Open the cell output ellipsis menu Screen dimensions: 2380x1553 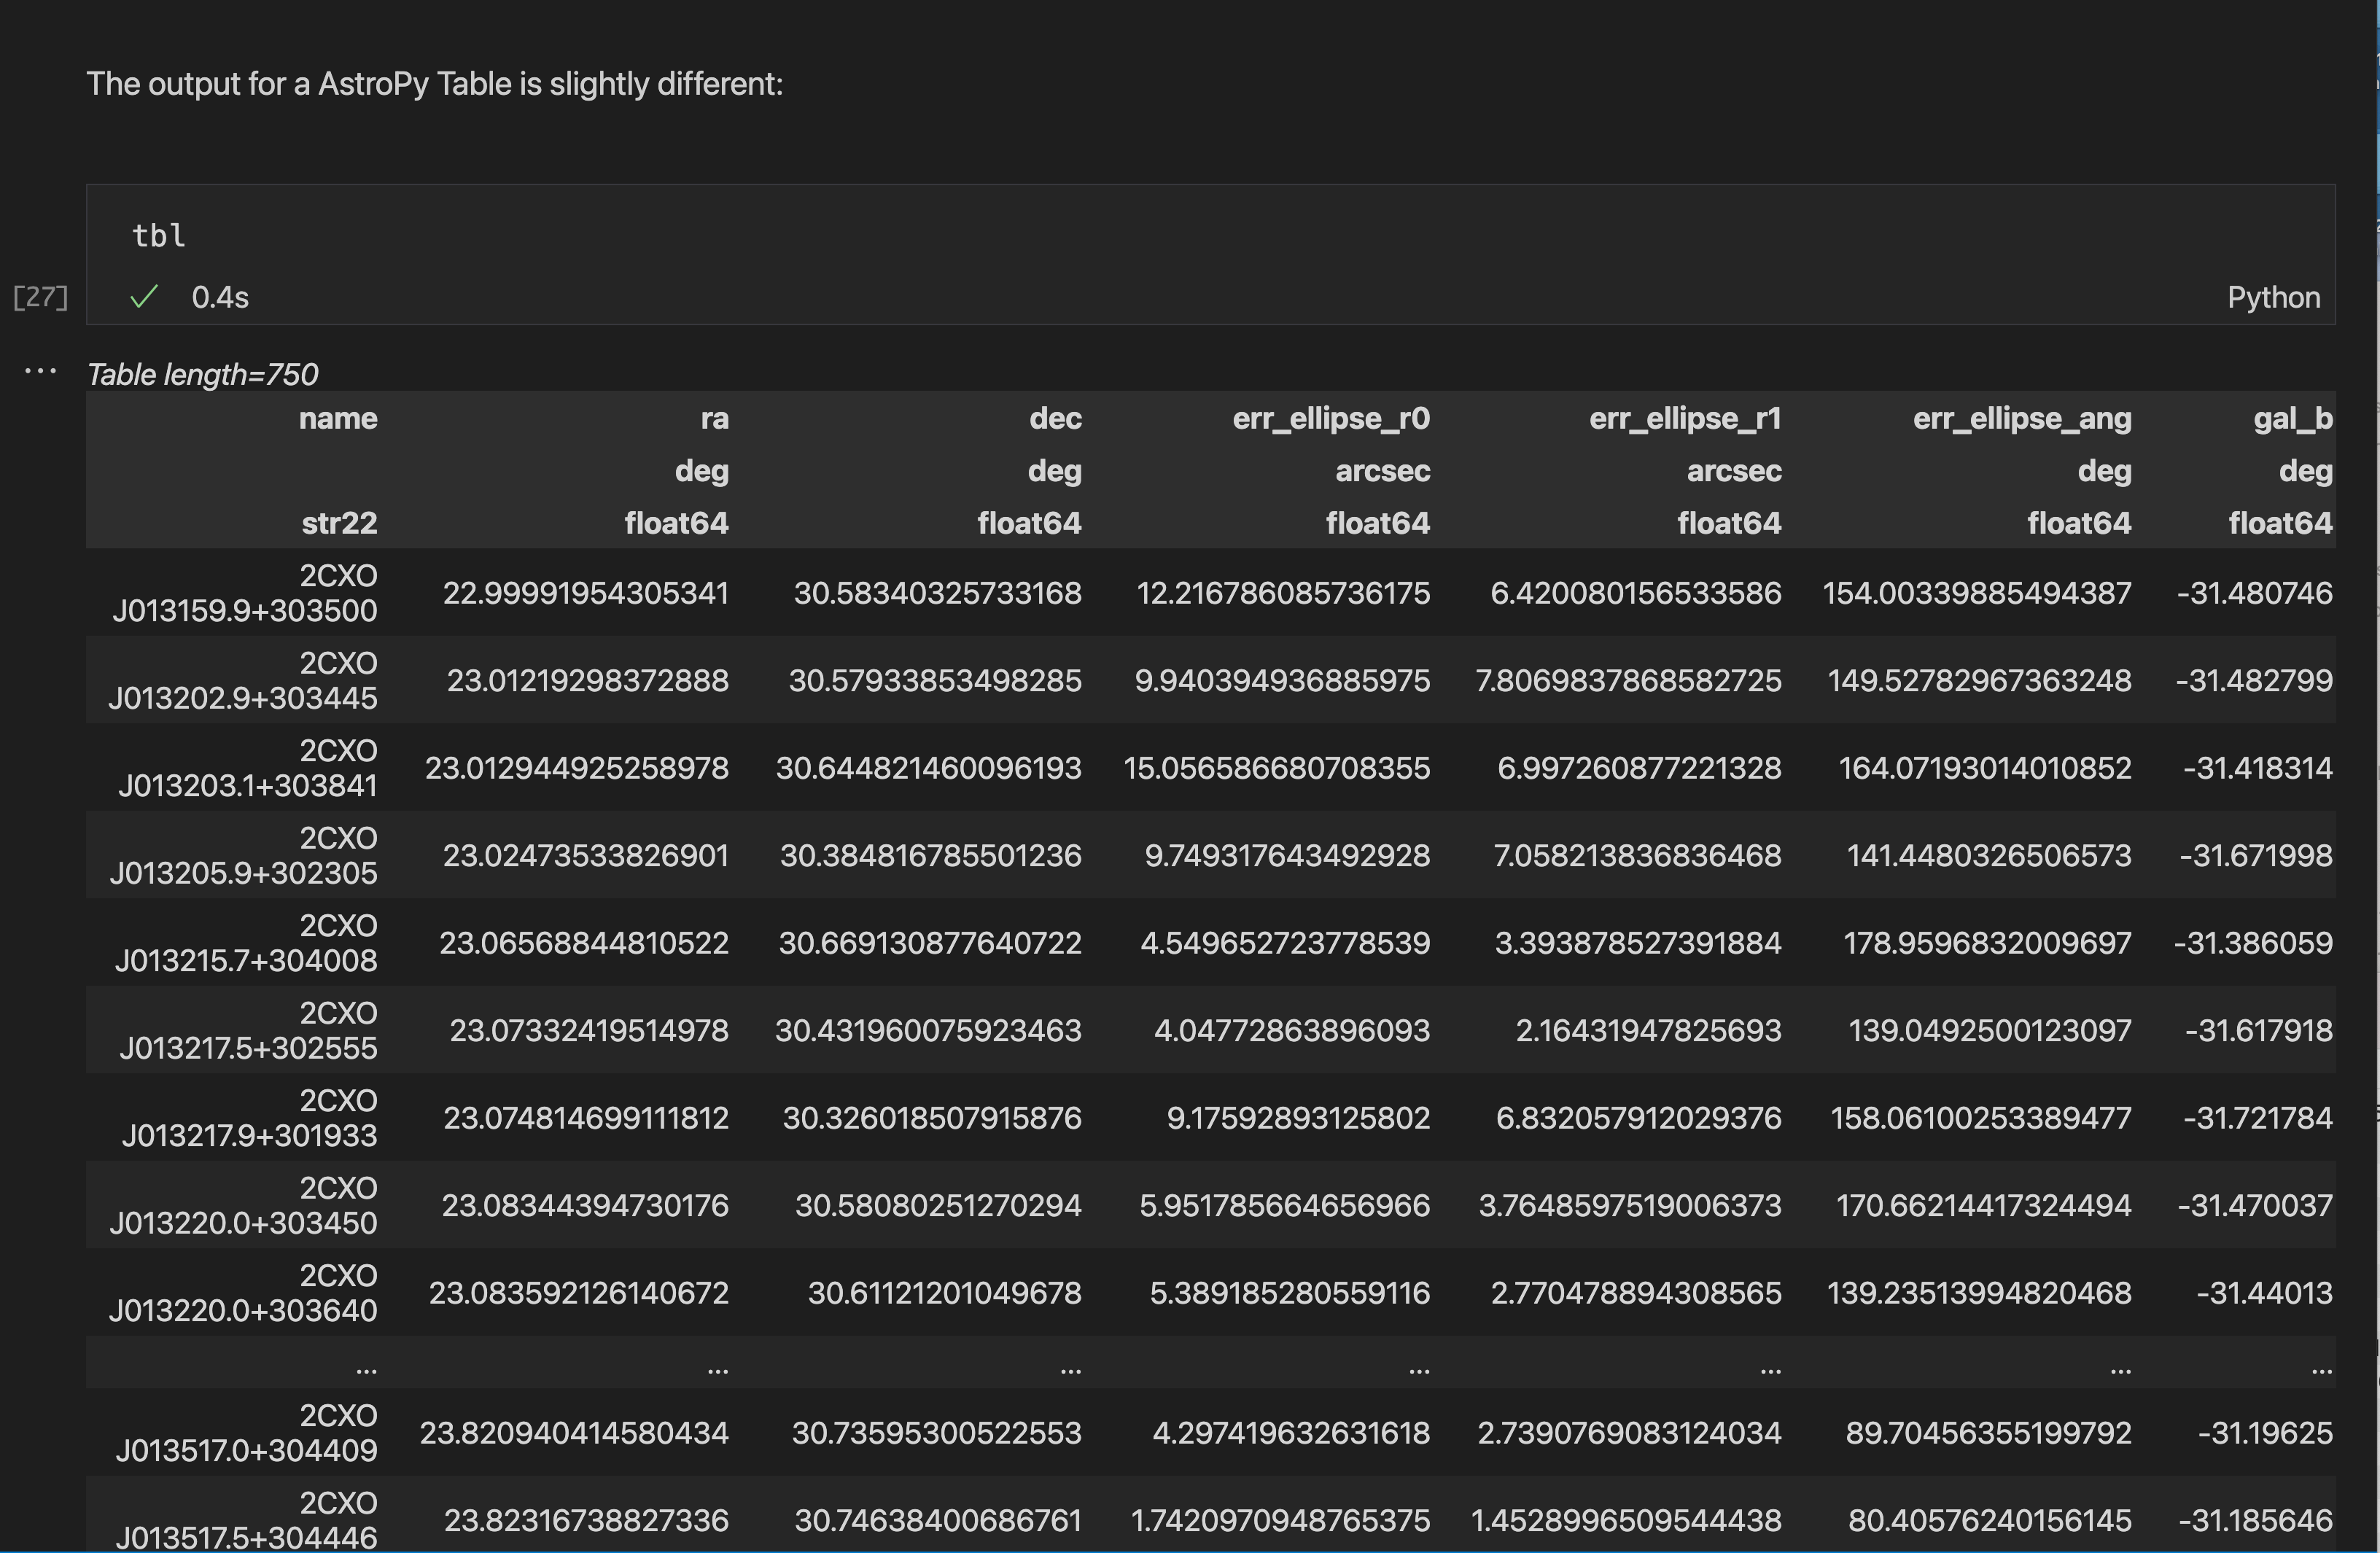click(40, 371)
